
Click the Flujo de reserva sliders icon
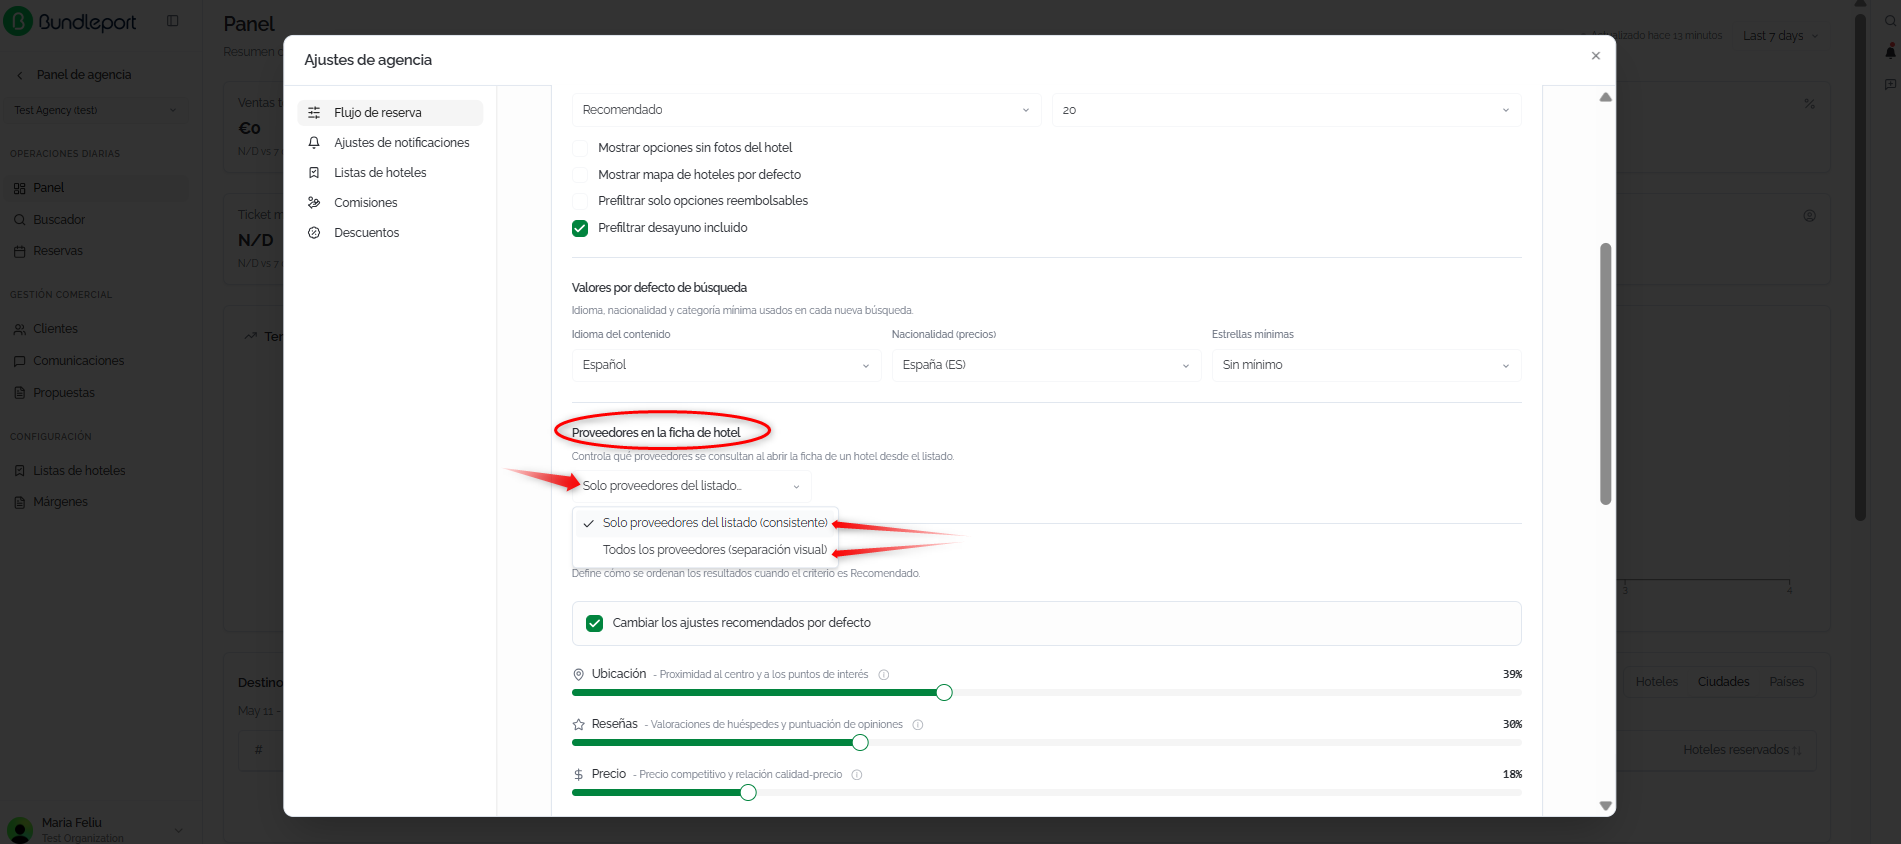click(314, 113)
